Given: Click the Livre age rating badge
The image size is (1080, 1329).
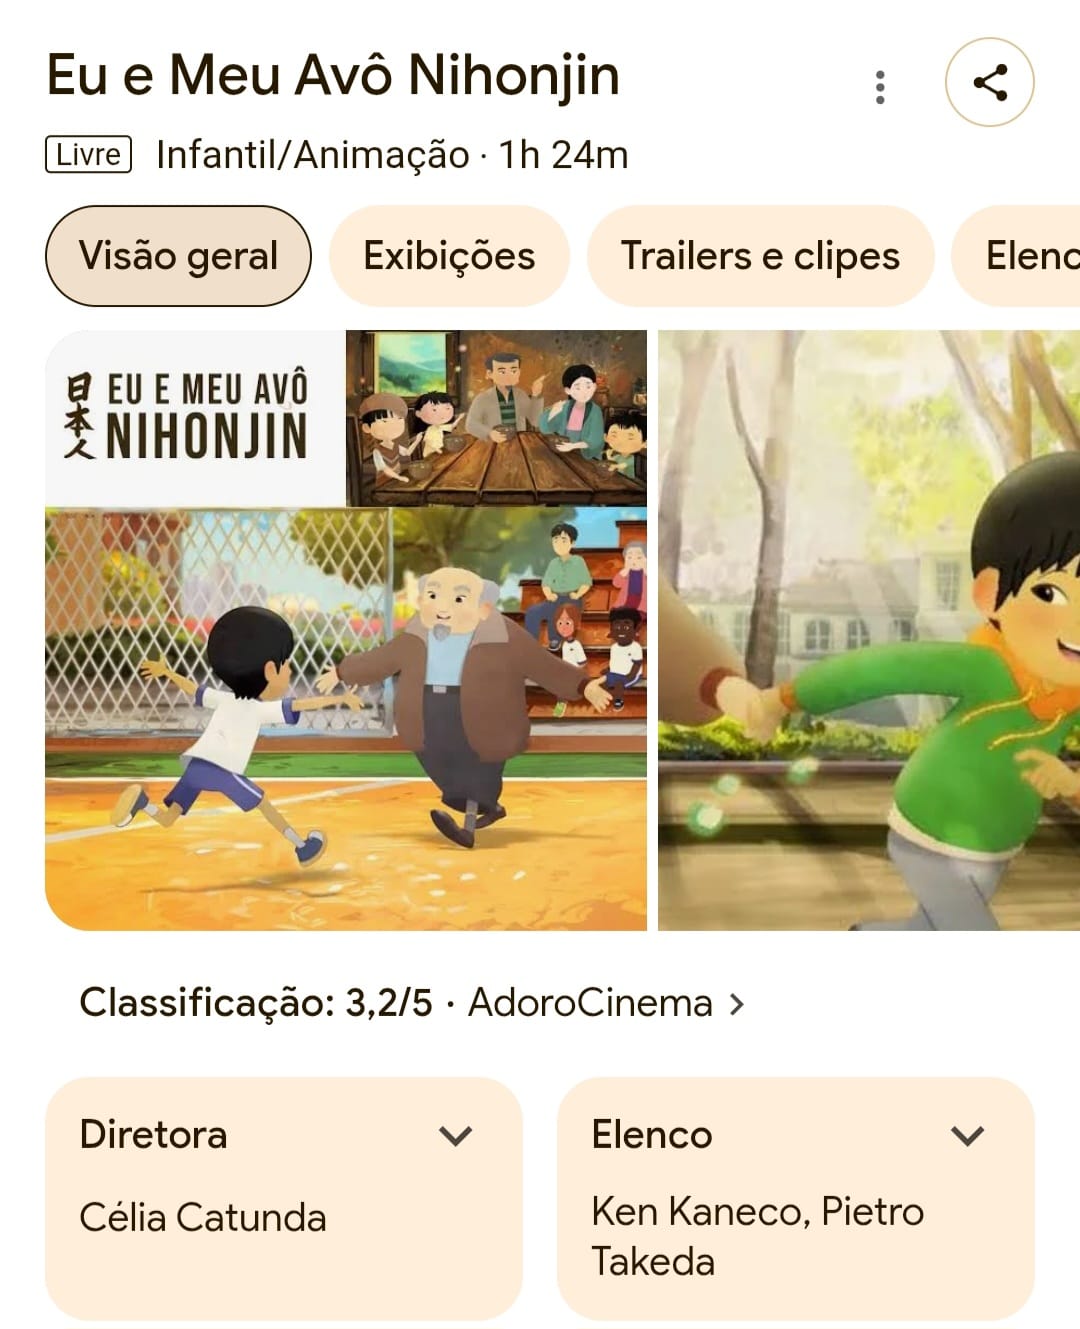Looking at the screenshot, I should pos(88,155).
